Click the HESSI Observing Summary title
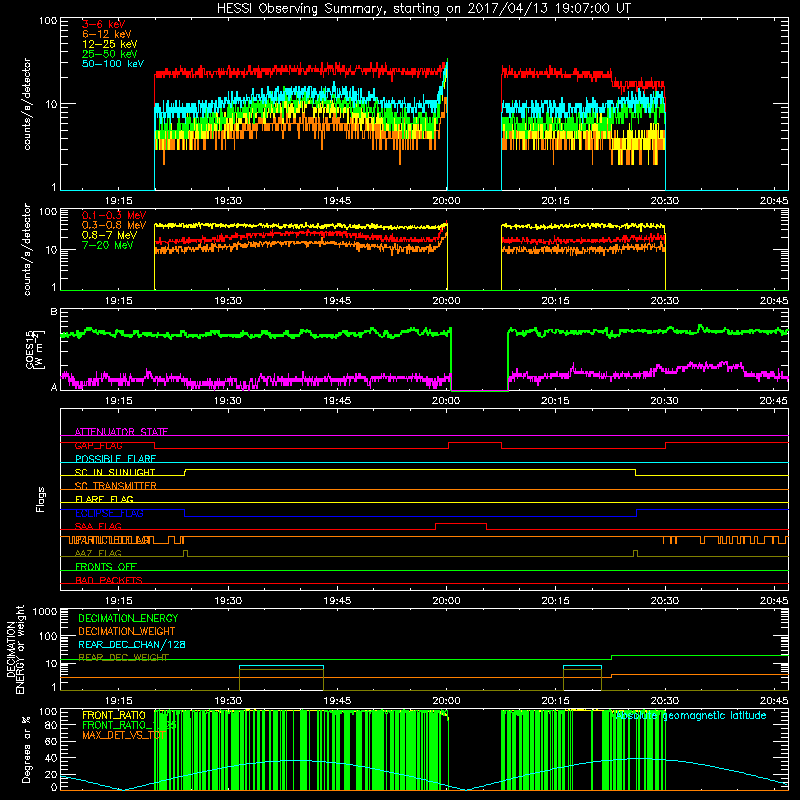 [x=424, y=9]
